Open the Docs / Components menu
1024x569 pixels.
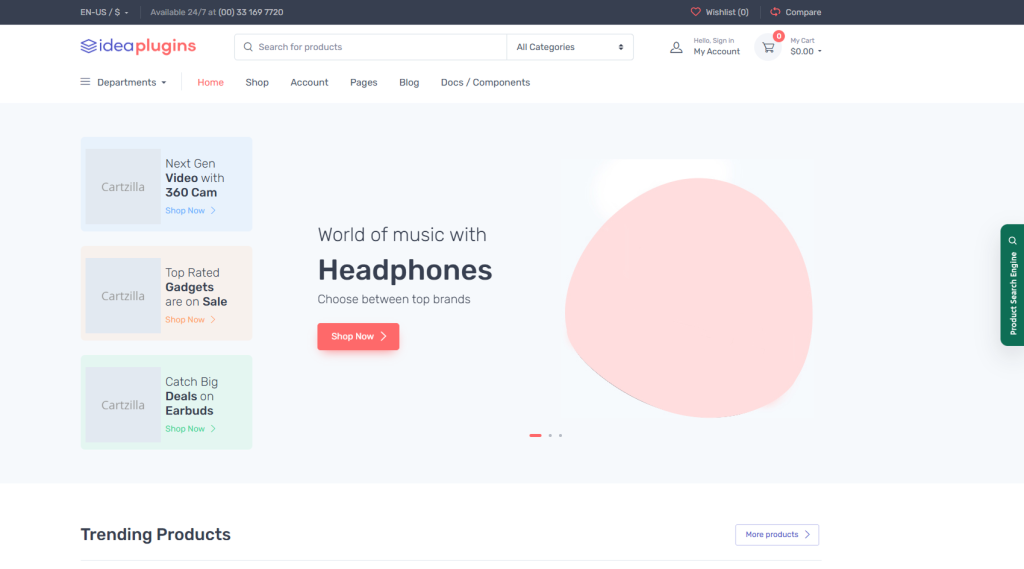[x=485, y=82]
